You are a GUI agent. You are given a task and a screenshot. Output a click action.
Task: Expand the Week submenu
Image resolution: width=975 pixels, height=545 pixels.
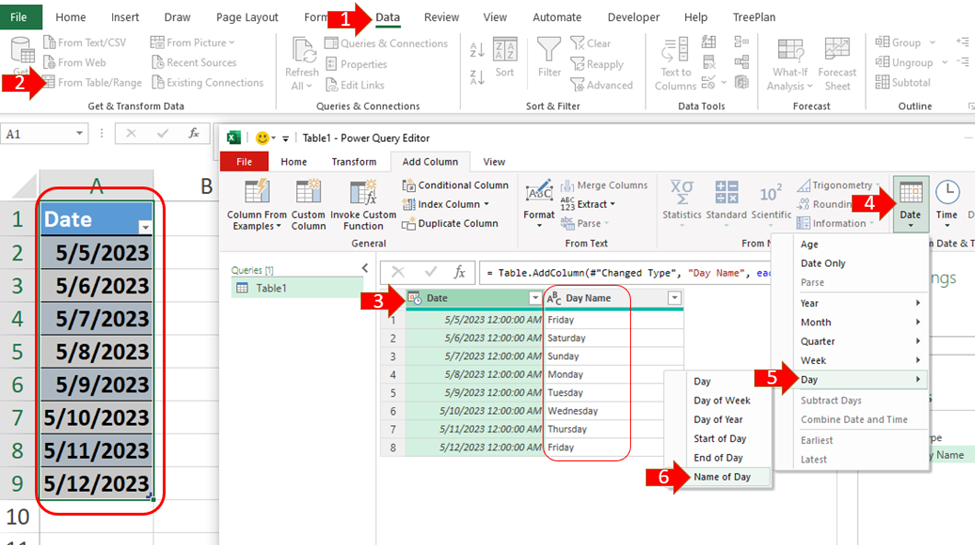pyautogui.click(x=860, y=360)
